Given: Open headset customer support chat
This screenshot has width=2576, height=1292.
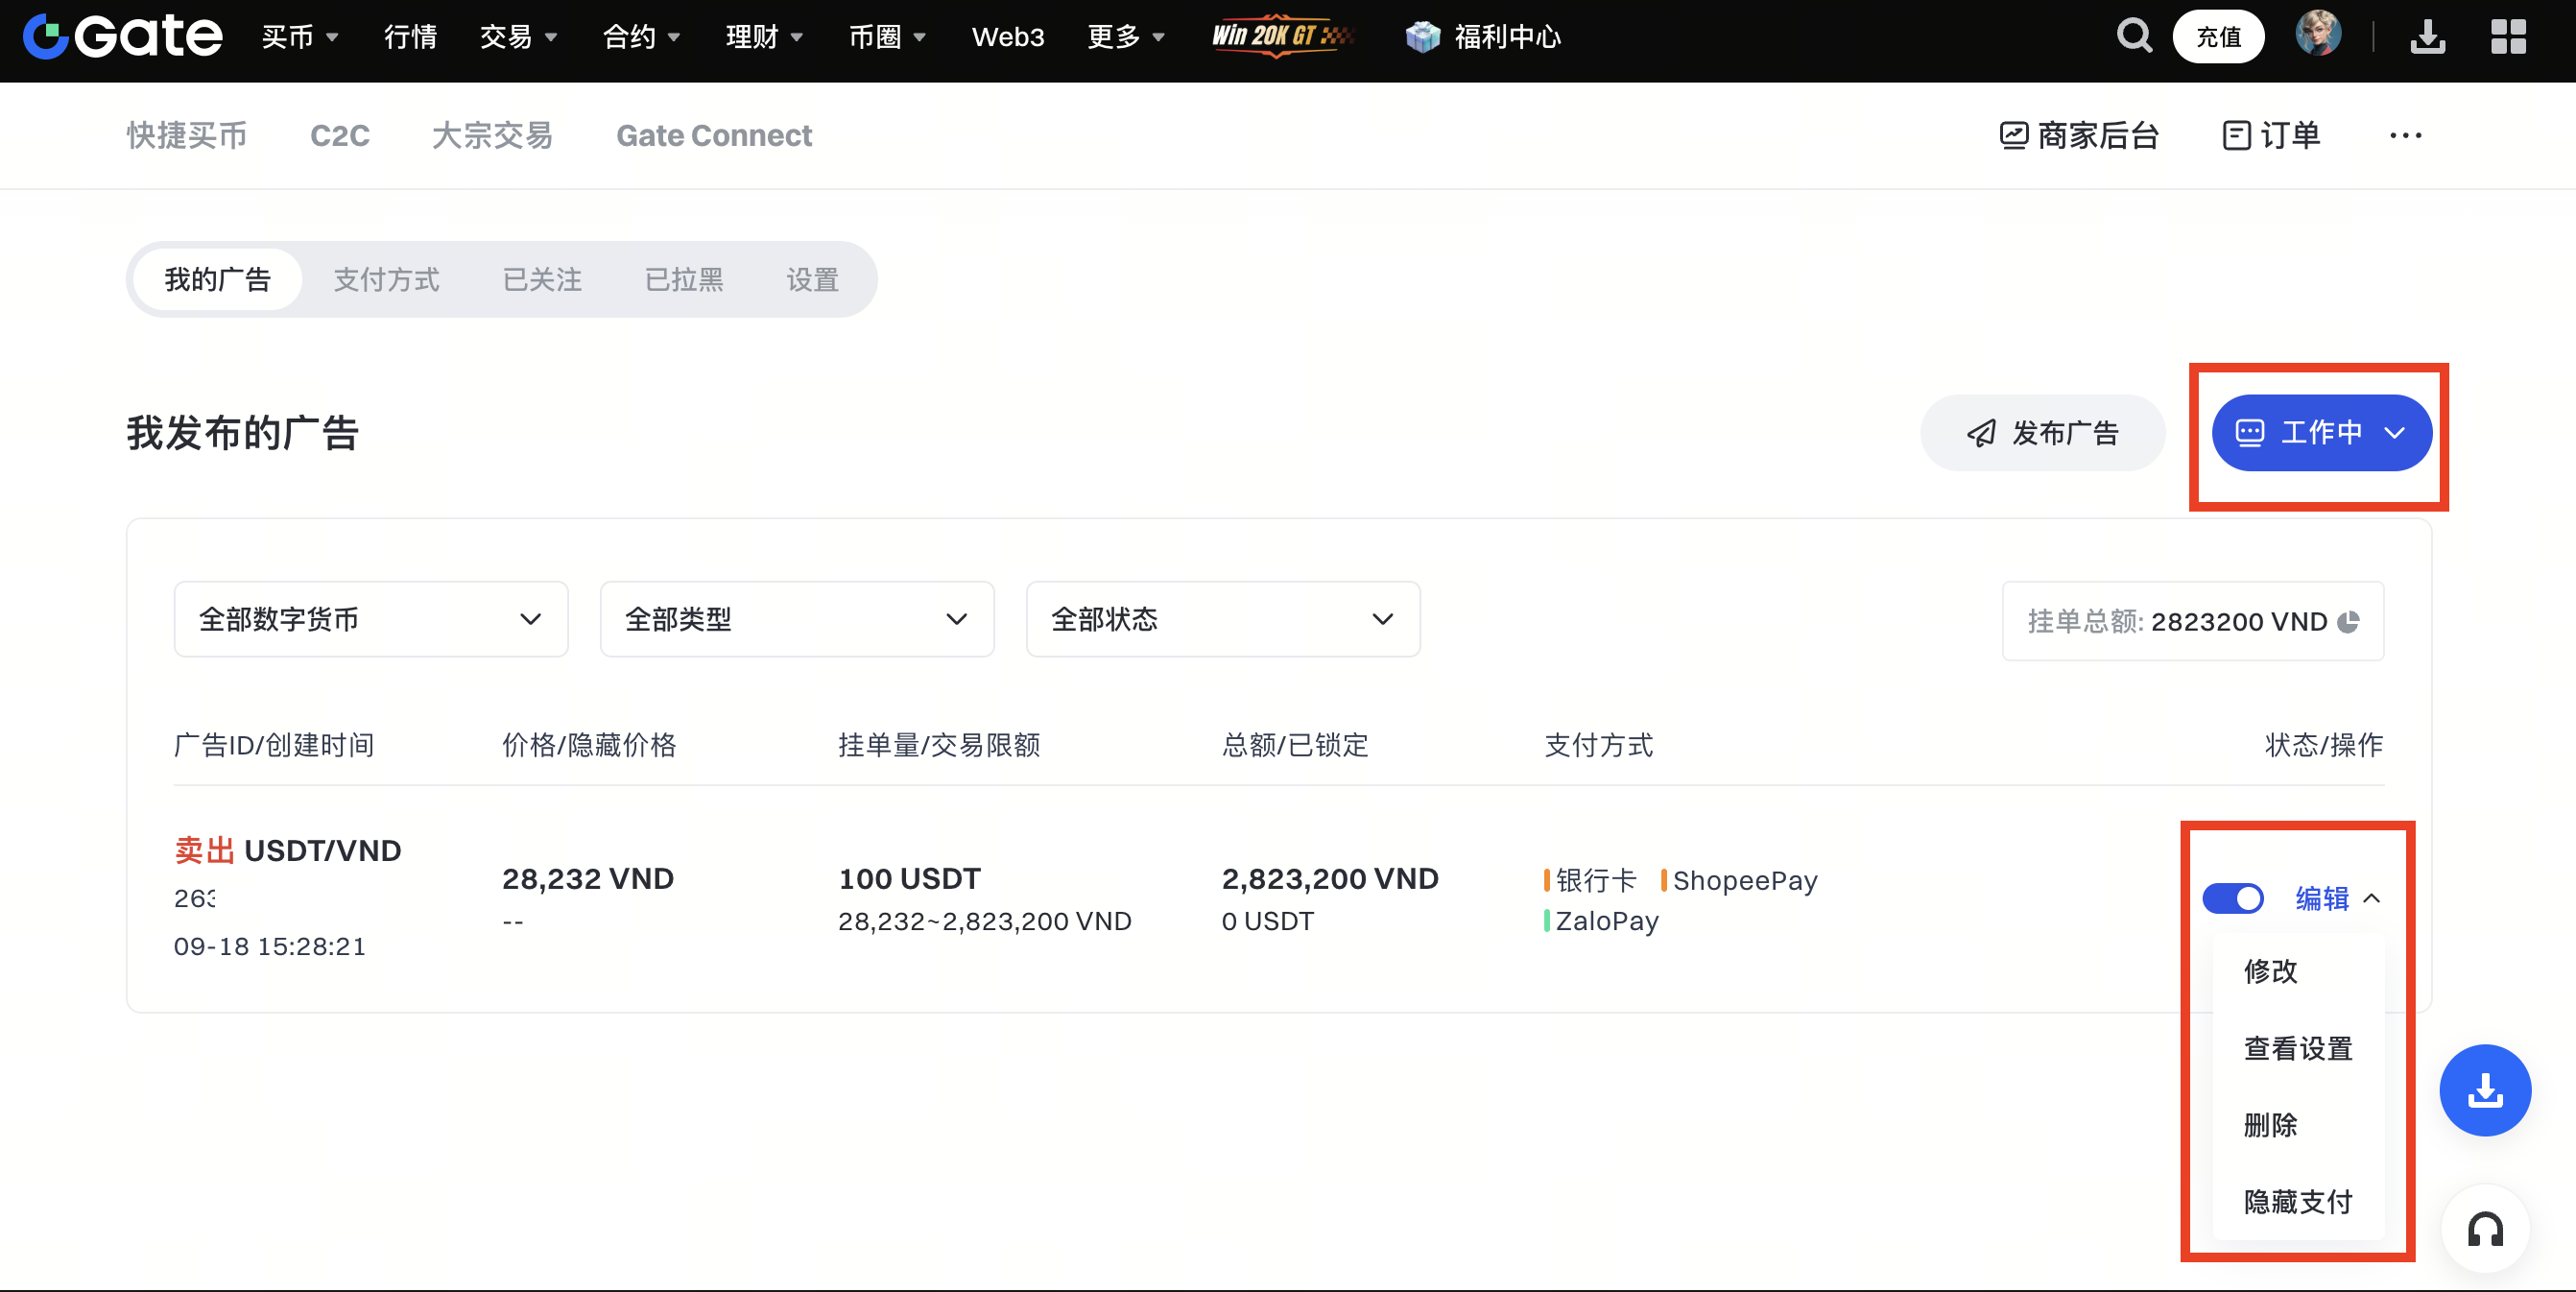Looking at the screenshot, I should point(2484,1228).
